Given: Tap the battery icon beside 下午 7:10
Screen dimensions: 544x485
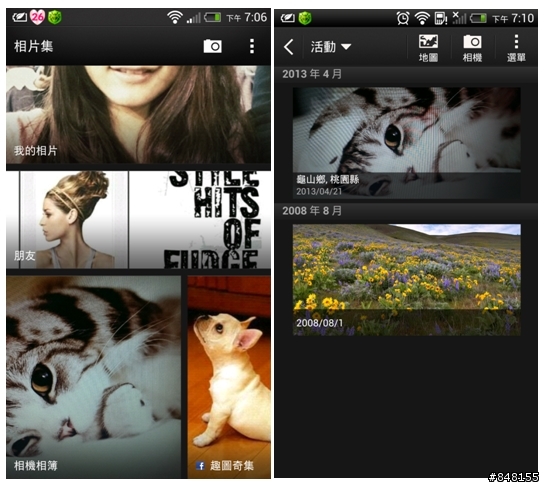Looking at the screenshot, I should point(478,18).
